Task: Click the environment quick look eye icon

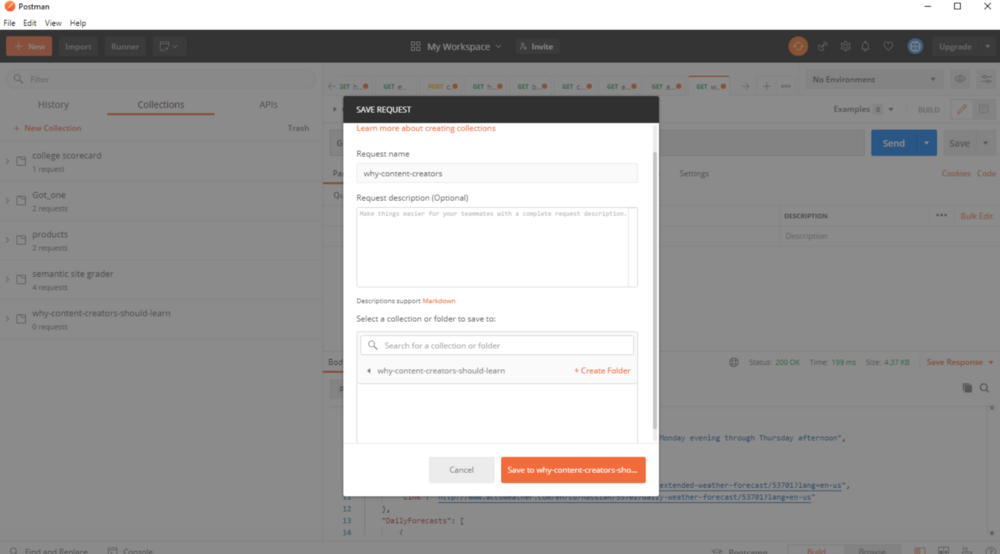Action: [x=960, y=79]
